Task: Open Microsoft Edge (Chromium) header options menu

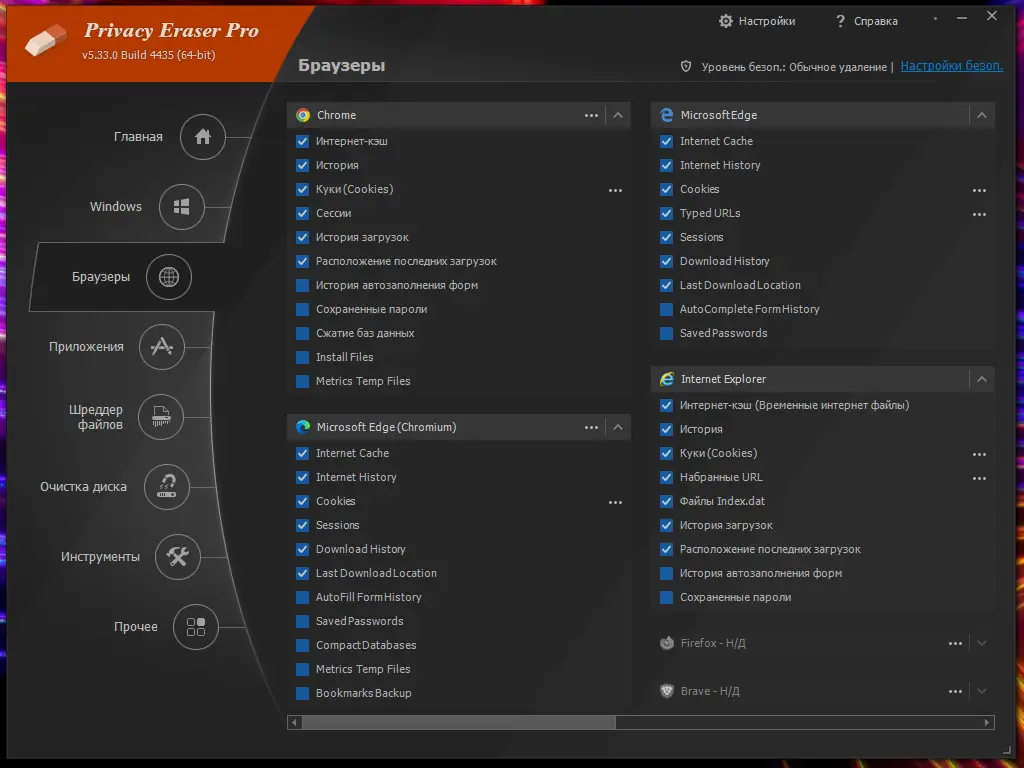Action: (592, 427)
